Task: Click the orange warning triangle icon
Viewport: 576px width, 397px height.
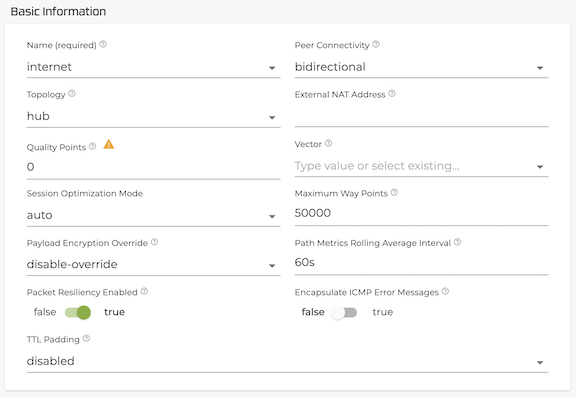Action: [x=109, y=144]
